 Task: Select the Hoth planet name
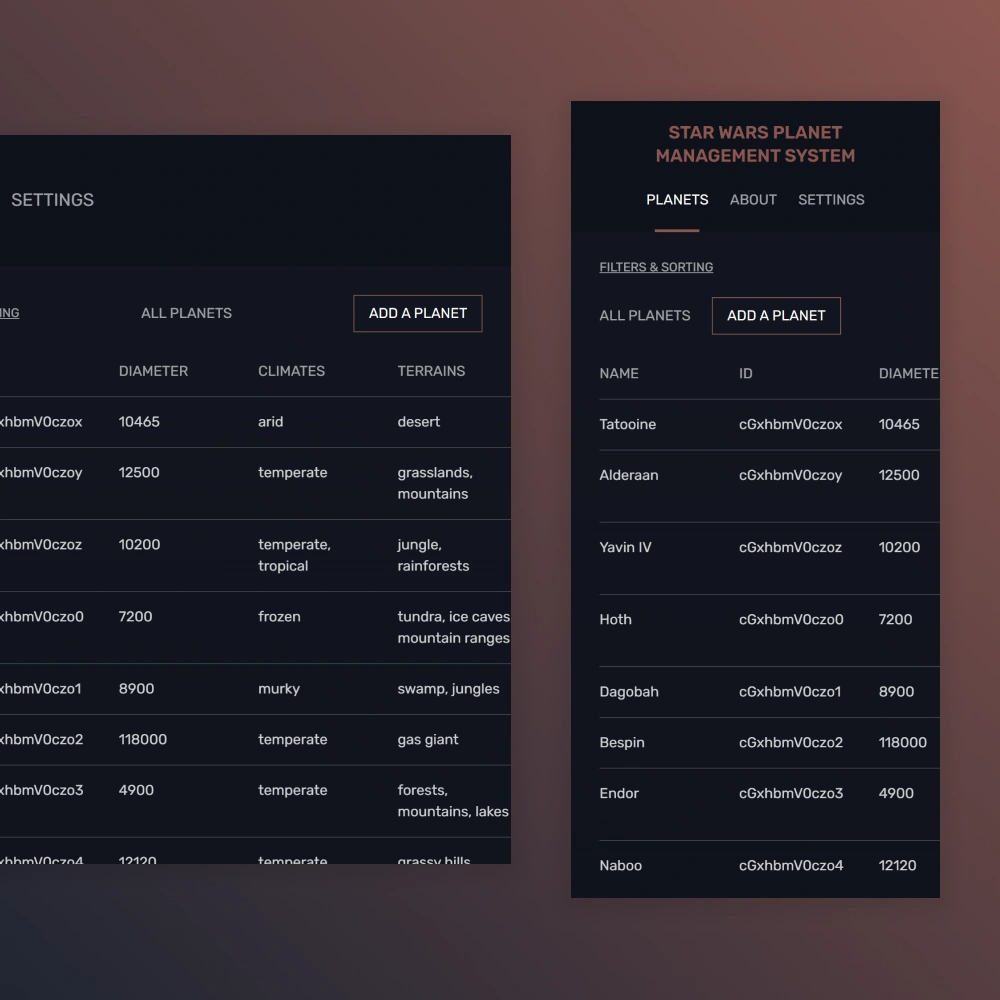click(615, 619)
